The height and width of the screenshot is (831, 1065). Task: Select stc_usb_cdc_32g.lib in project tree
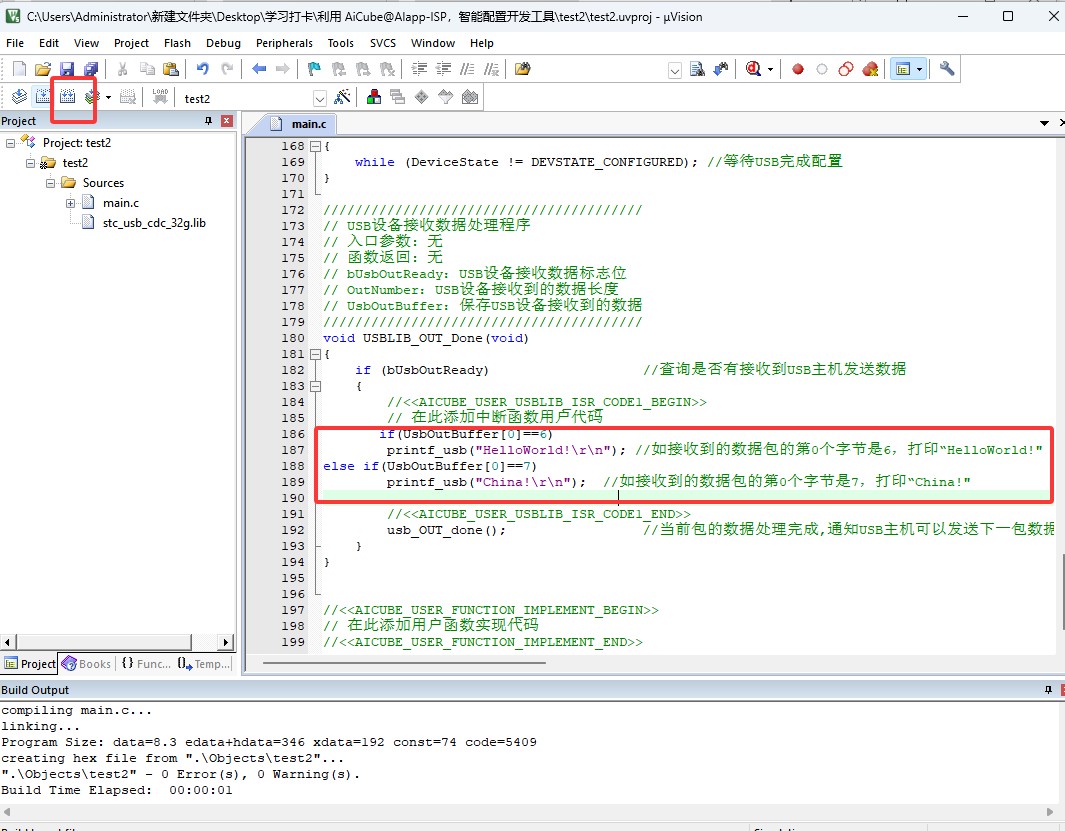[x=154, y=223]
